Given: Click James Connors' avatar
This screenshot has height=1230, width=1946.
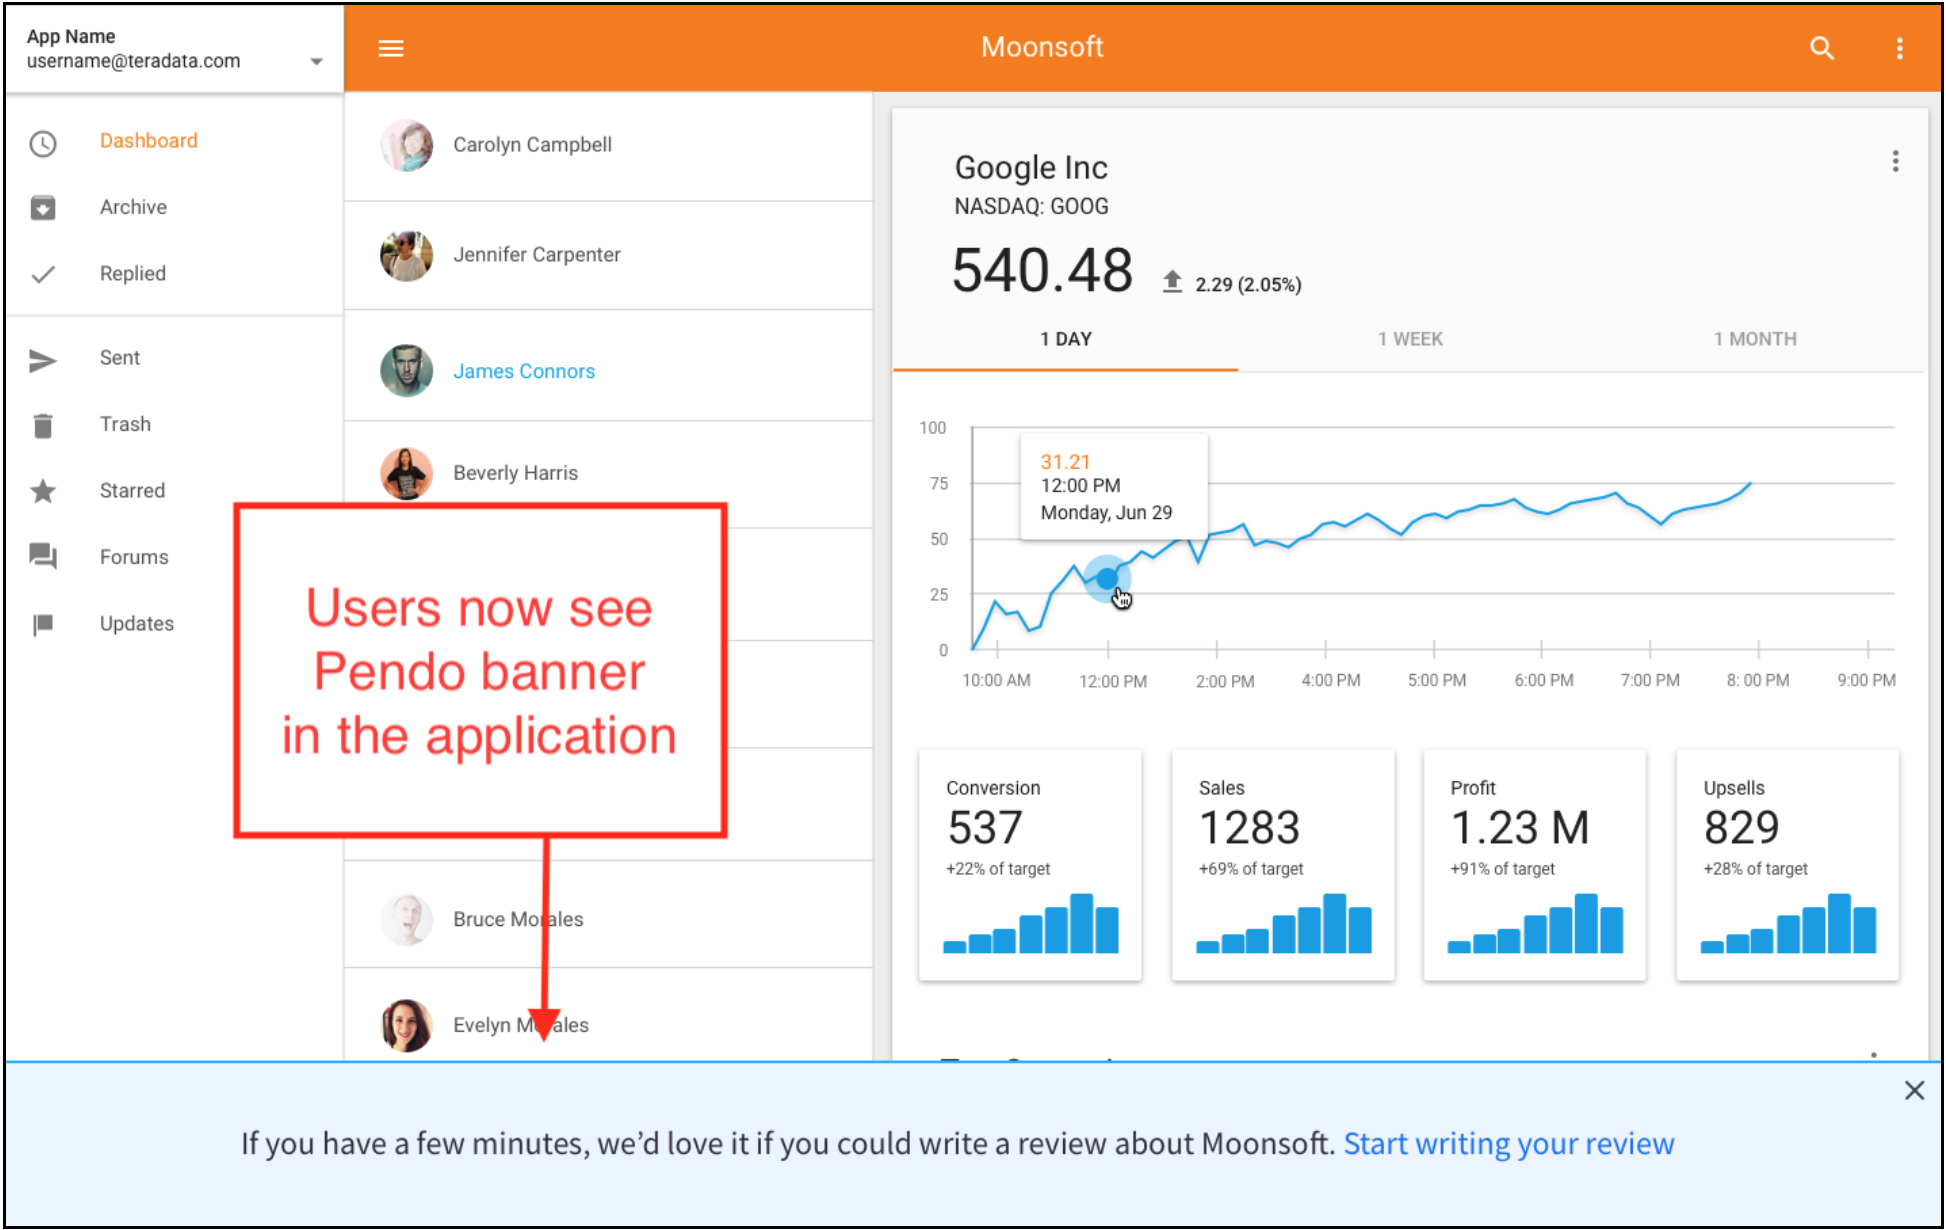Looking at the screenshot, I should tap(406, 371).
